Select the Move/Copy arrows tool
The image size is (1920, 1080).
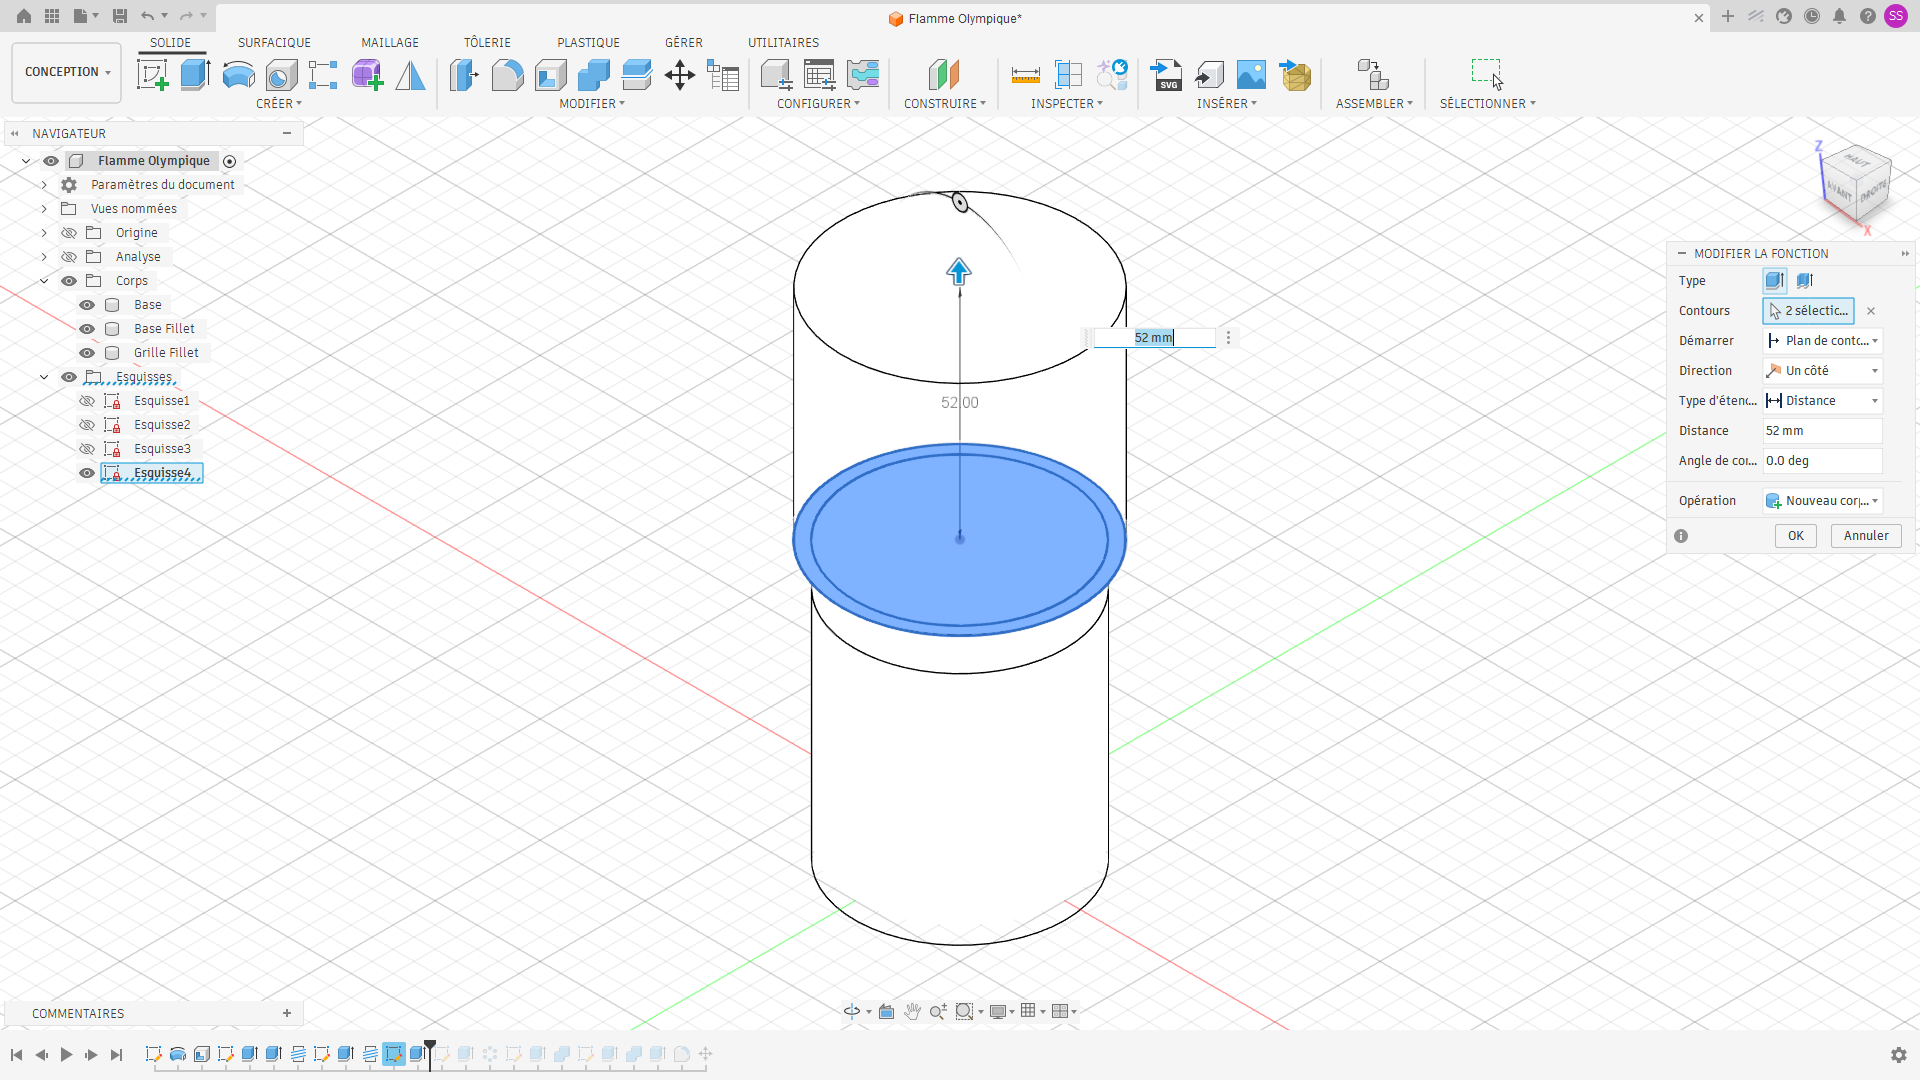pyautogui.click(x=680, y=75)
